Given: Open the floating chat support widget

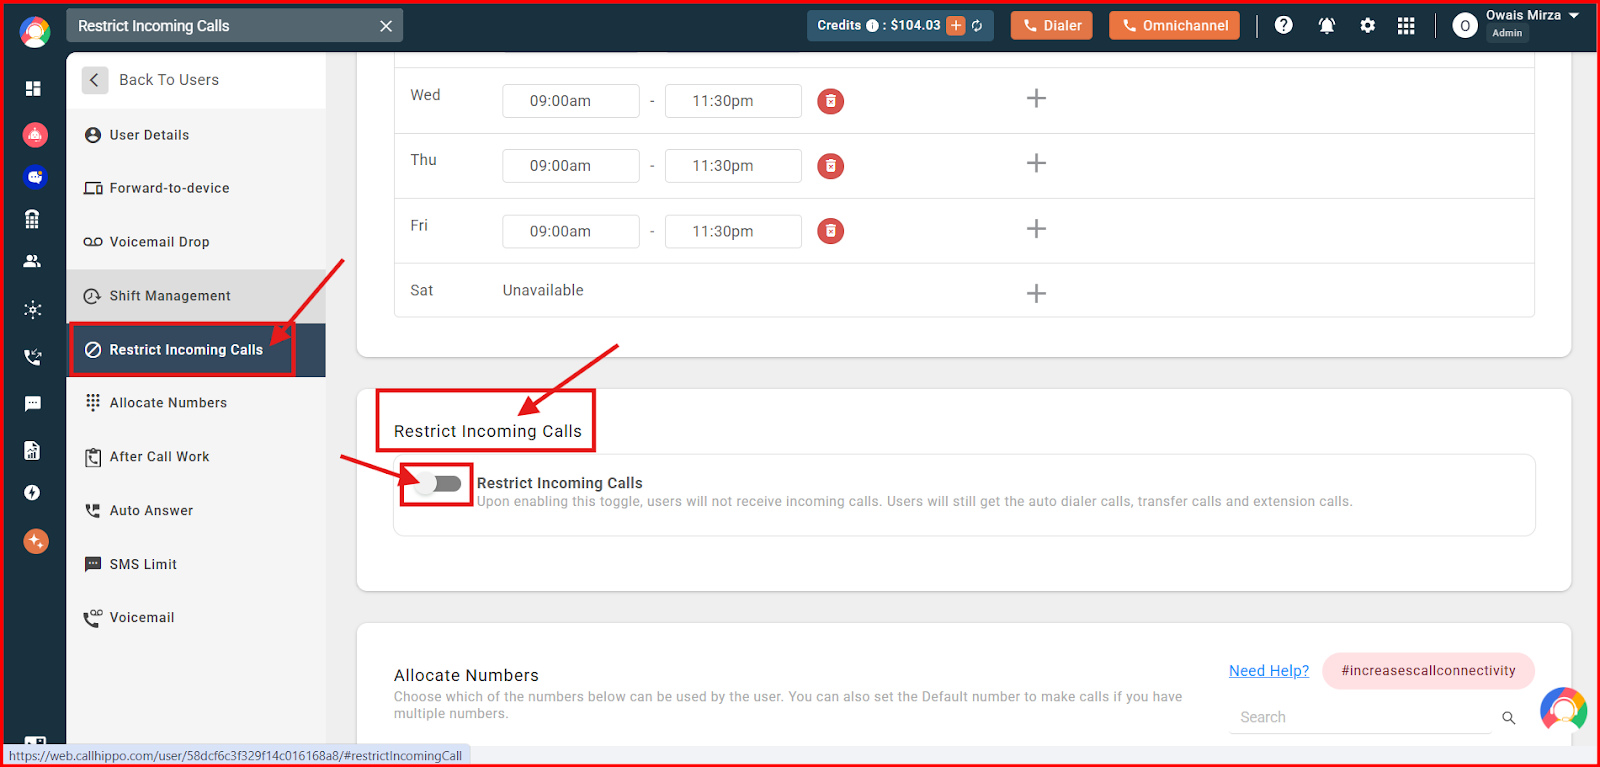Looking at the screenshot, I should [x=1563, y=710].
